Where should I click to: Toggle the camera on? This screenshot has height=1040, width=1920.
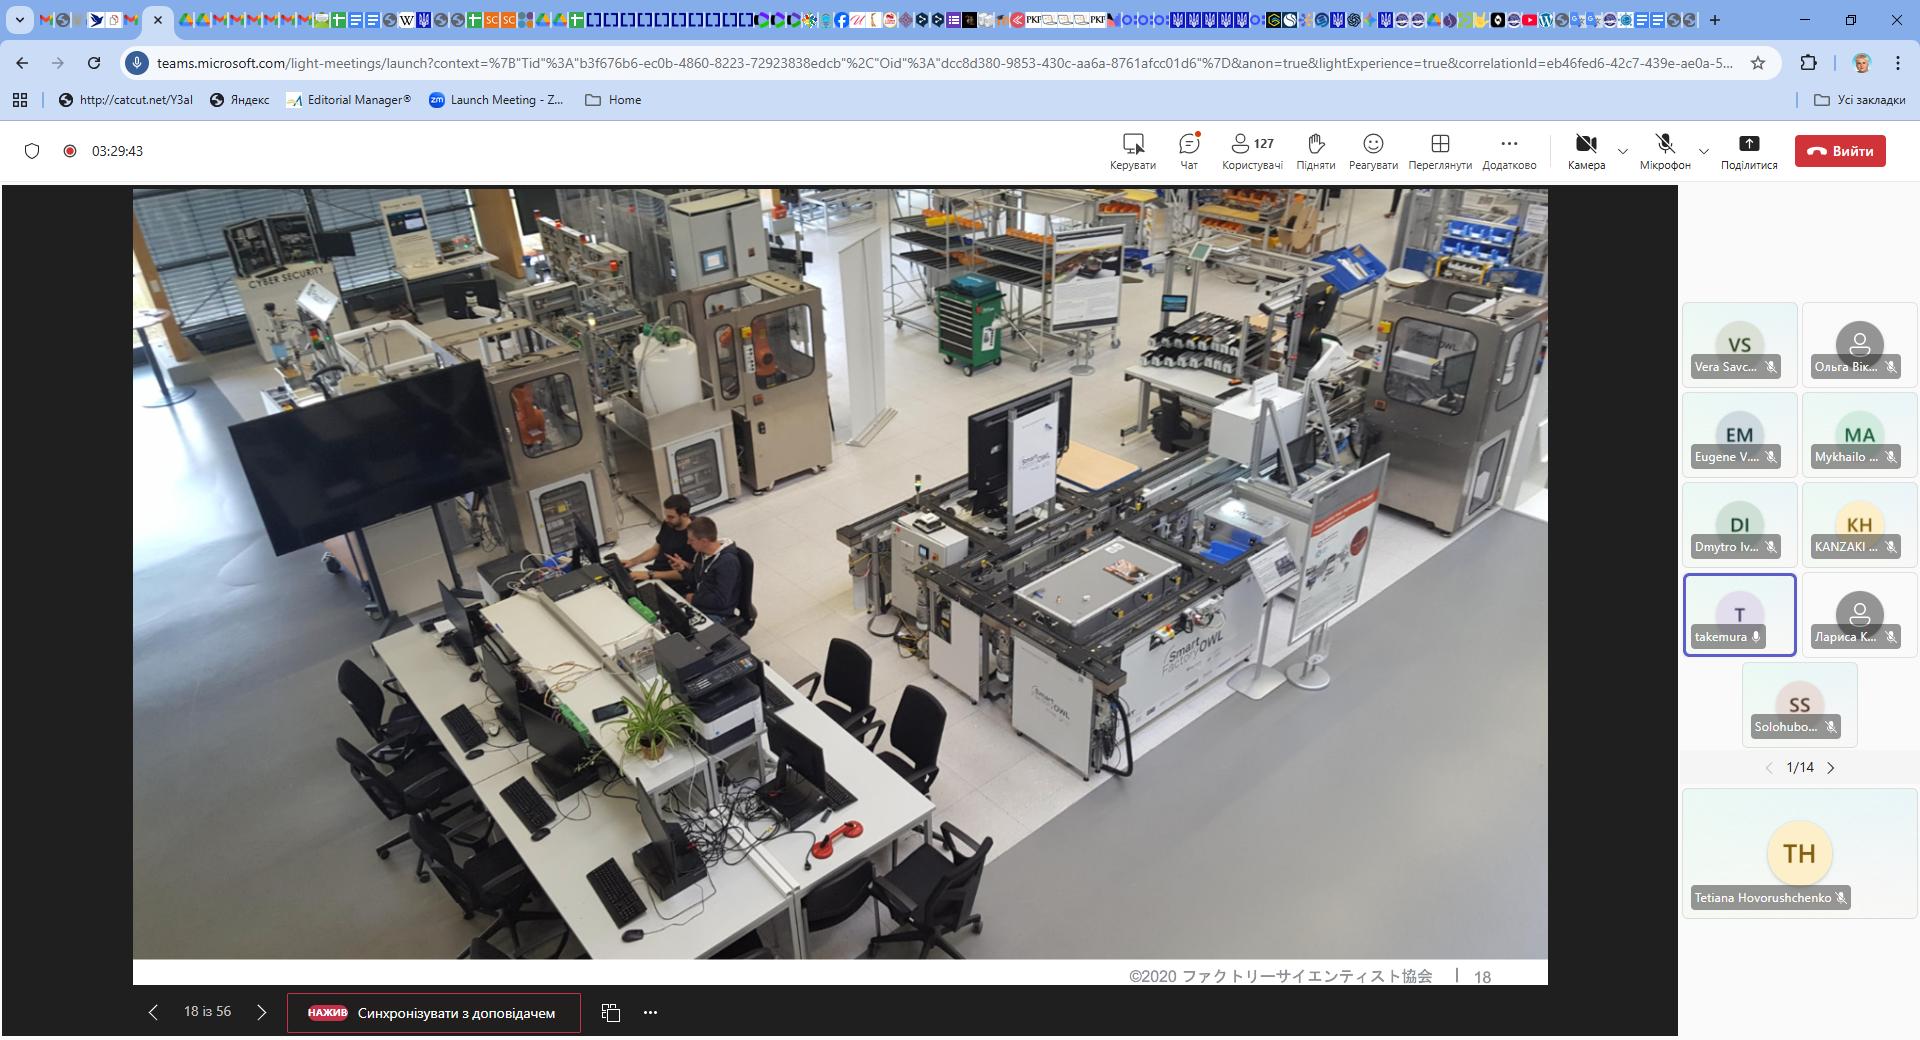[1585, 151]
